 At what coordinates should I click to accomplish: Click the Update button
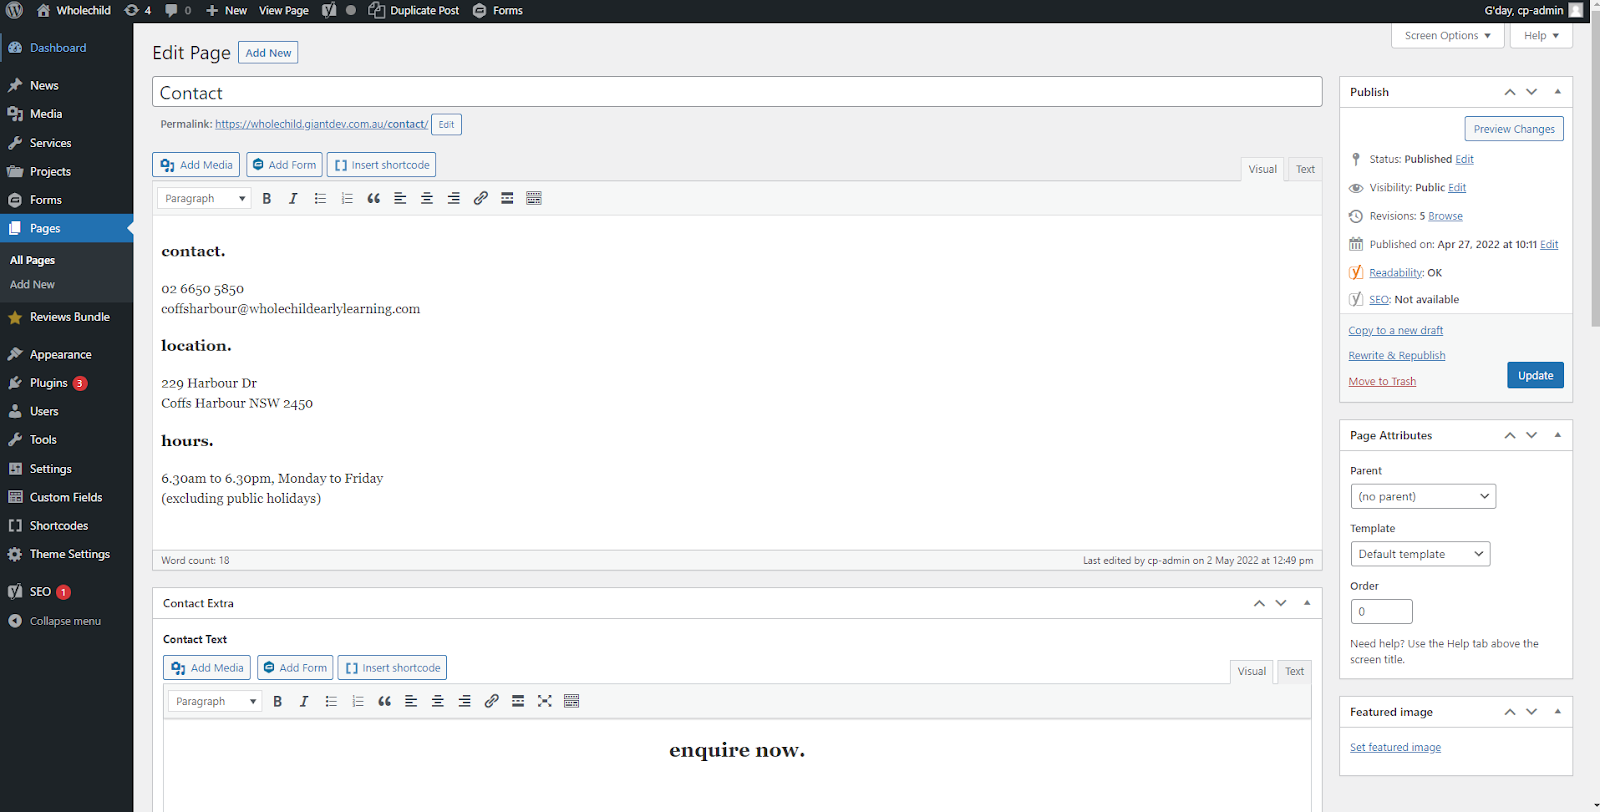[x=1535, y=376]
